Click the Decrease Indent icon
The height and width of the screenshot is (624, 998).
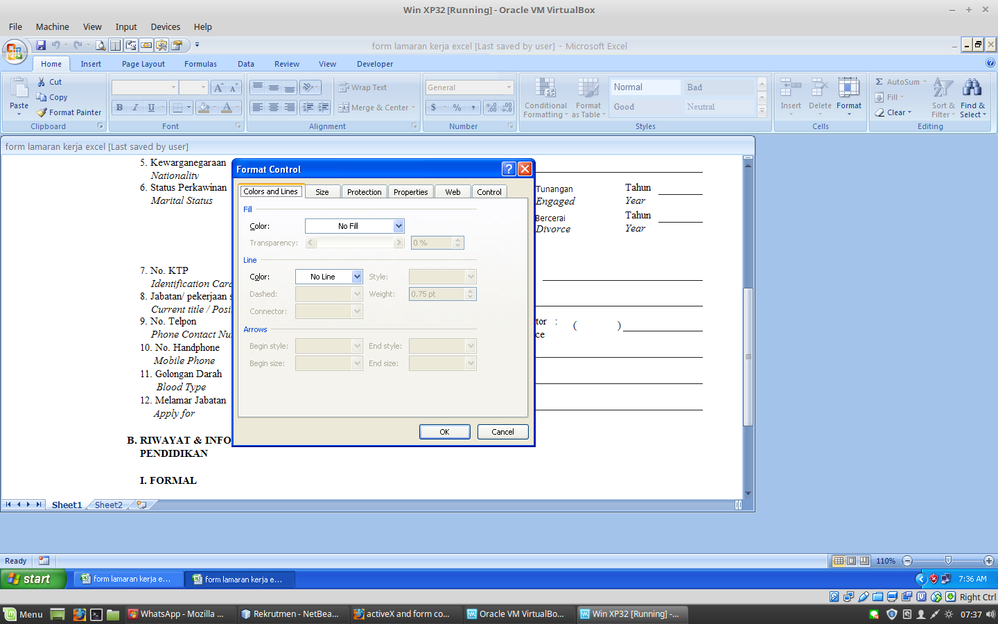pyautogui.click(x=307, y=108)
